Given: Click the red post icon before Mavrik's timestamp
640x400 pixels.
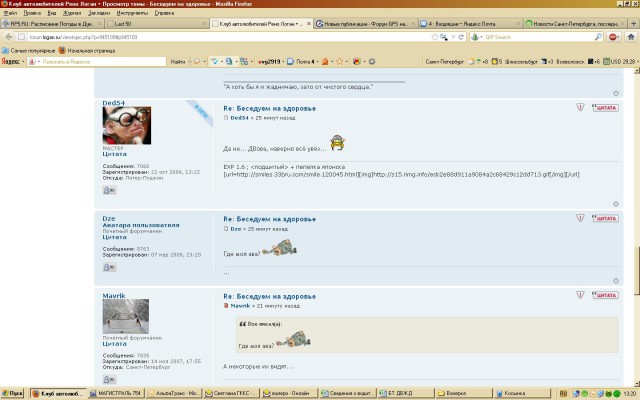Looking at the screenshot, I should pyautogui.click(x=226, y=306).
